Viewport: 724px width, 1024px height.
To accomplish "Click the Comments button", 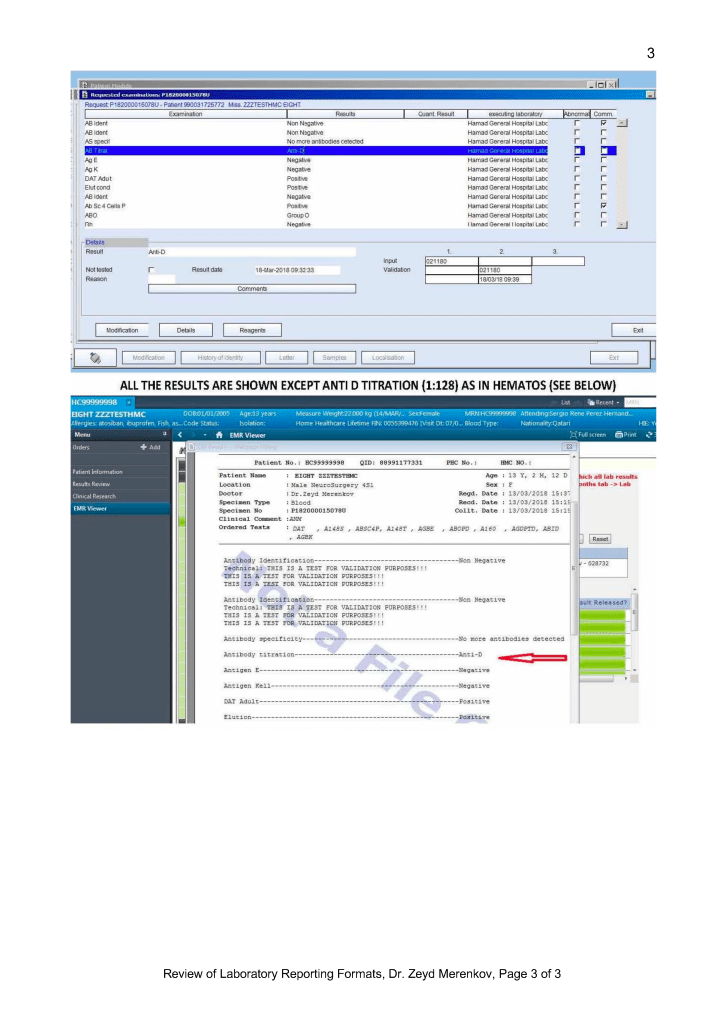I will [x=252, y=288].
